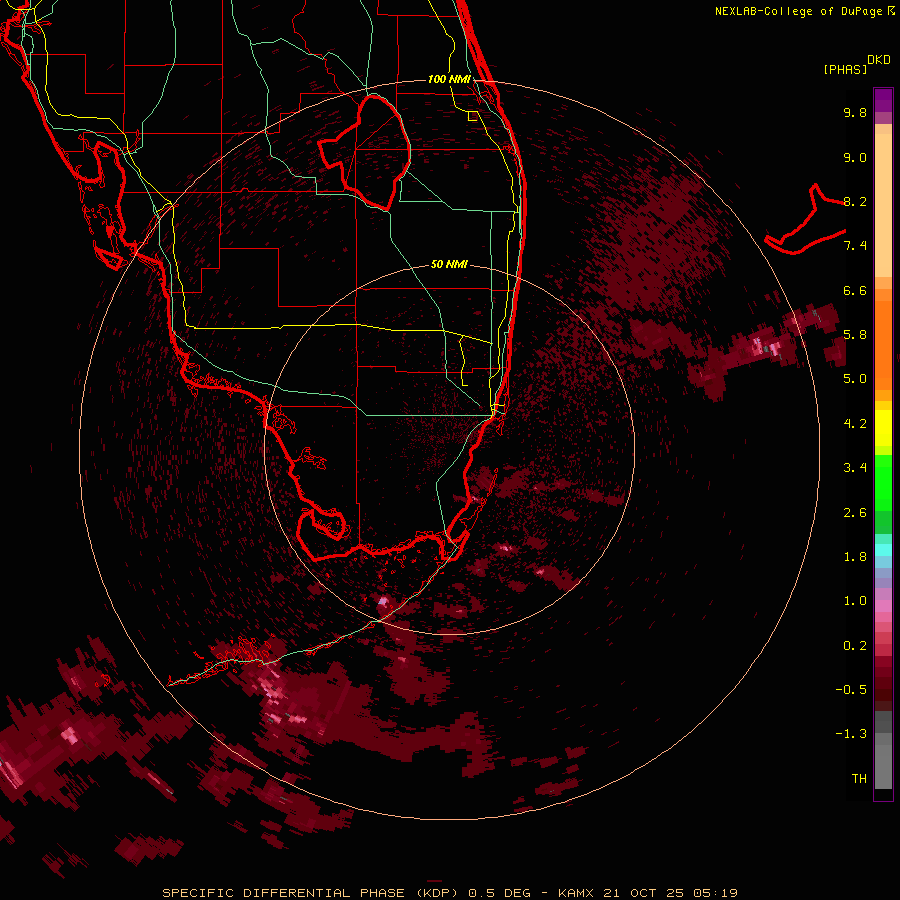
Task: Click the DKD product code label
Action: (x=879, y=60)
